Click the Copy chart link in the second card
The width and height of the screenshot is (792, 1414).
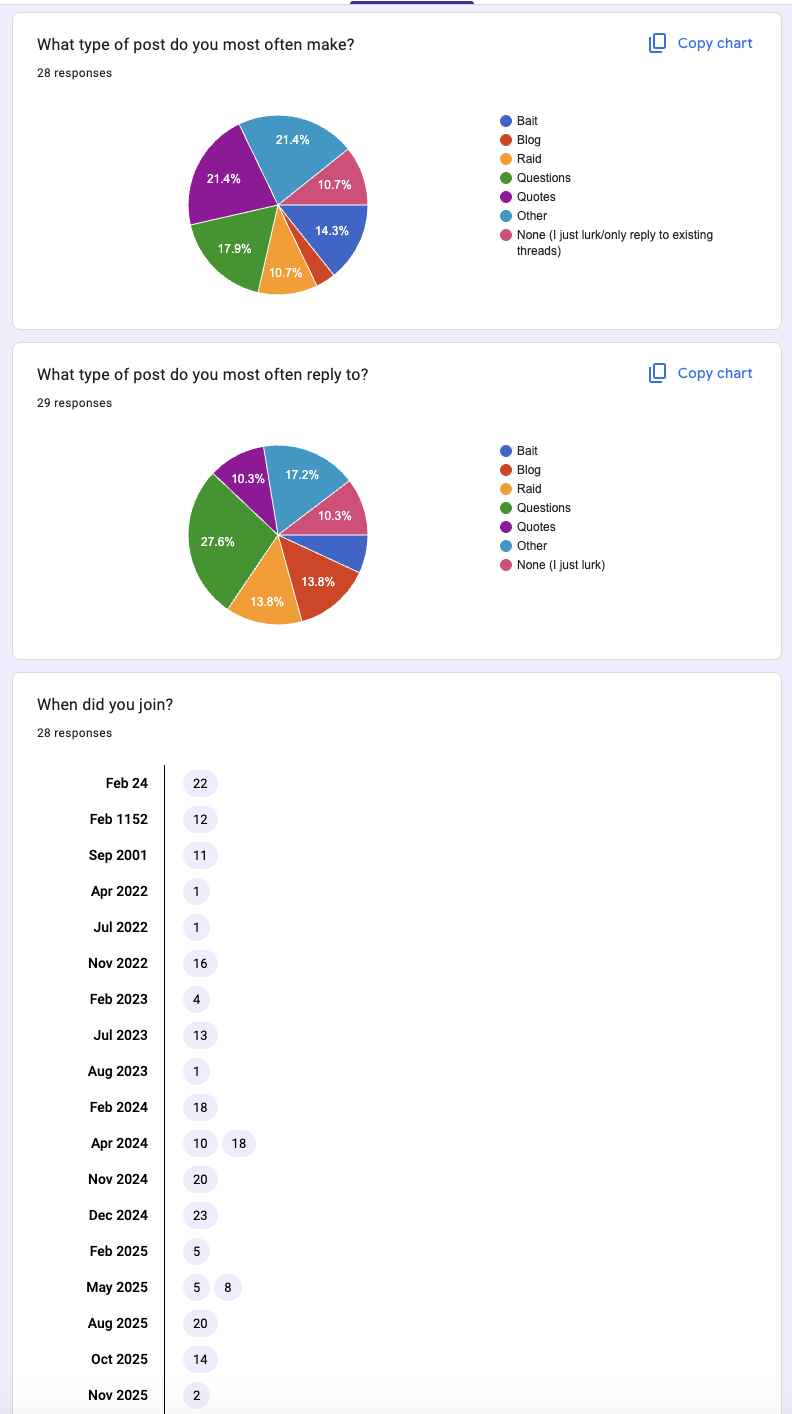pyautogui.click(x=715, y=373)
